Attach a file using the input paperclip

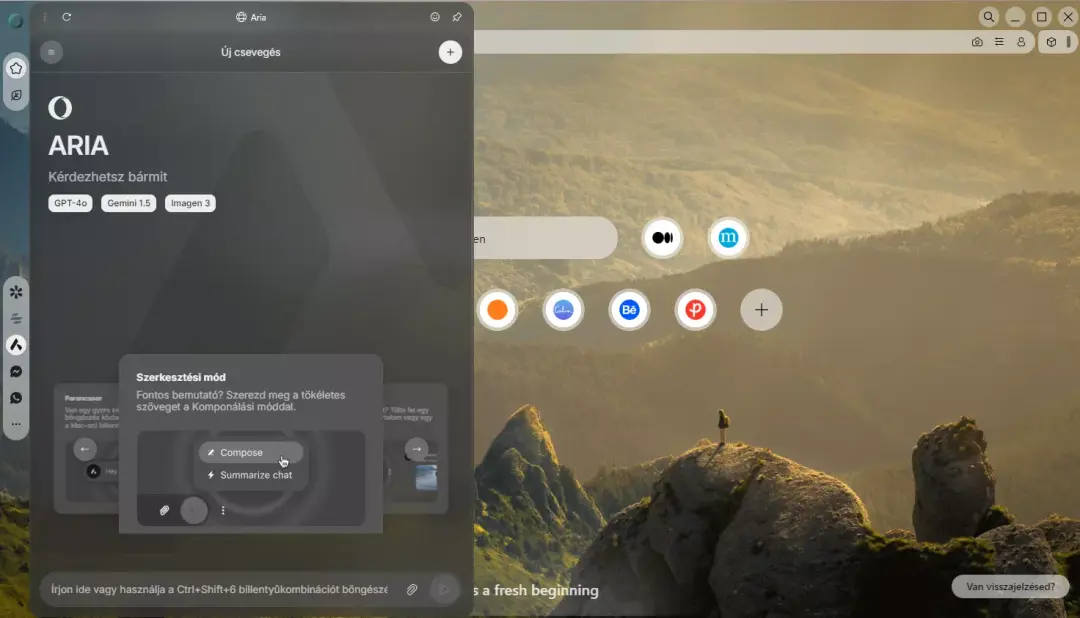coord(412,590)
